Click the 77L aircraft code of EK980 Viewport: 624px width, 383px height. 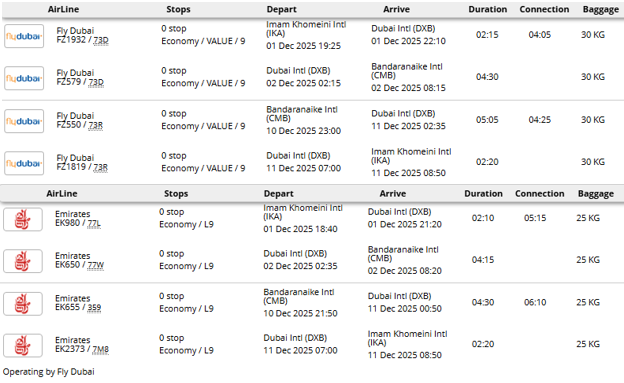point(94,223)
